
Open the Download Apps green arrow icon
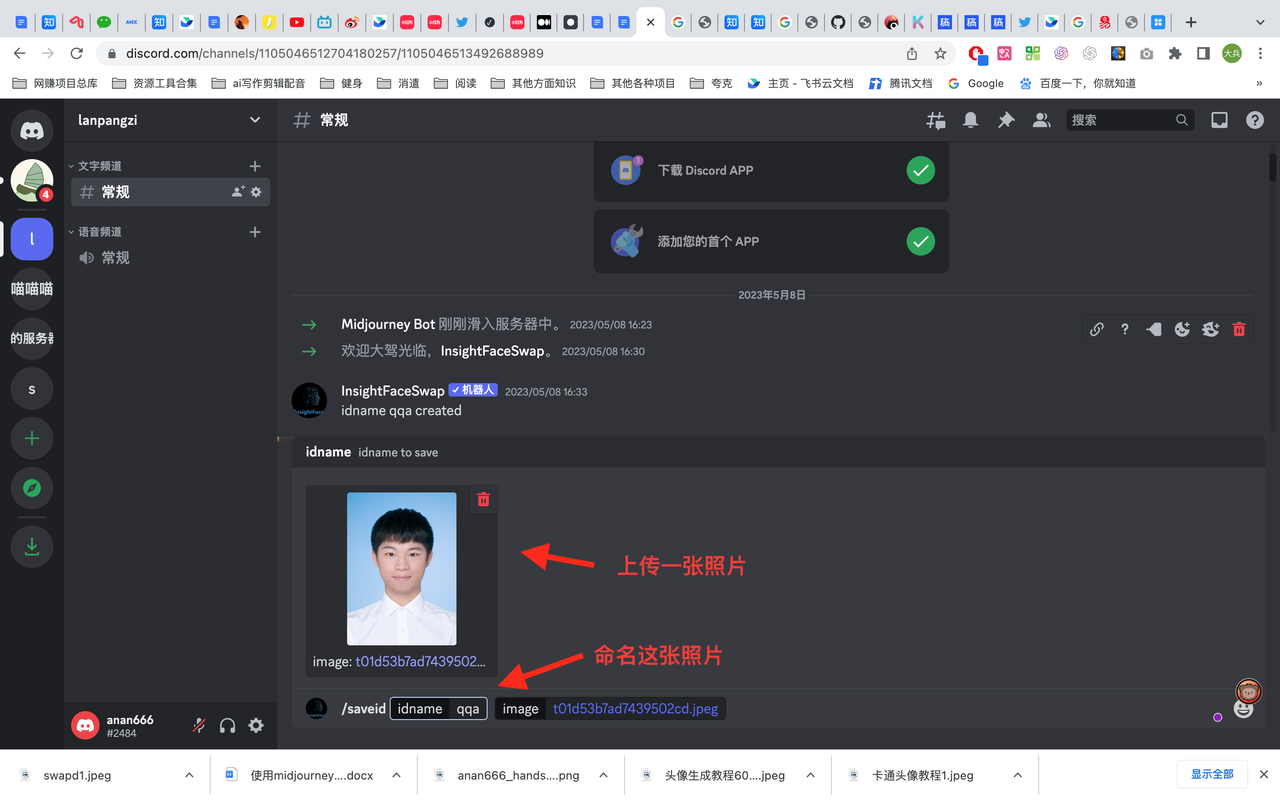[32, 546]
